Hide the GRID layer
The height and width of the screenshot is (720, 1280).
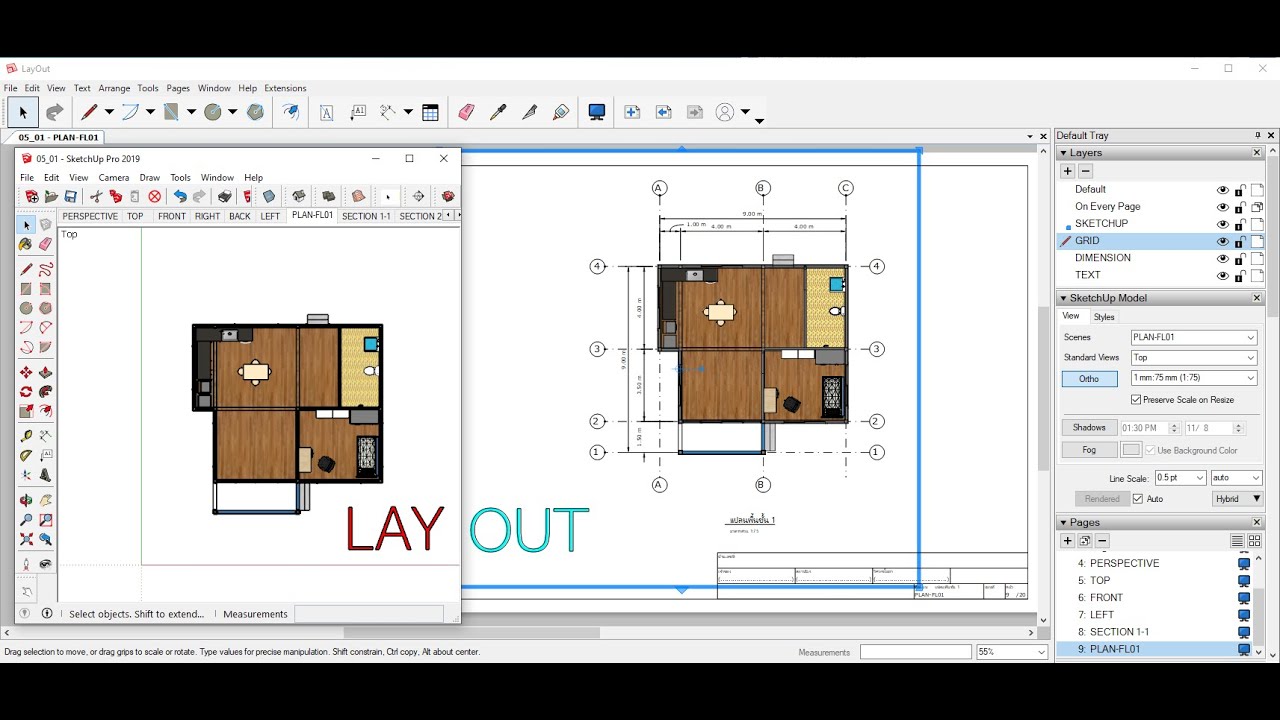click(x=1222, y=241)
